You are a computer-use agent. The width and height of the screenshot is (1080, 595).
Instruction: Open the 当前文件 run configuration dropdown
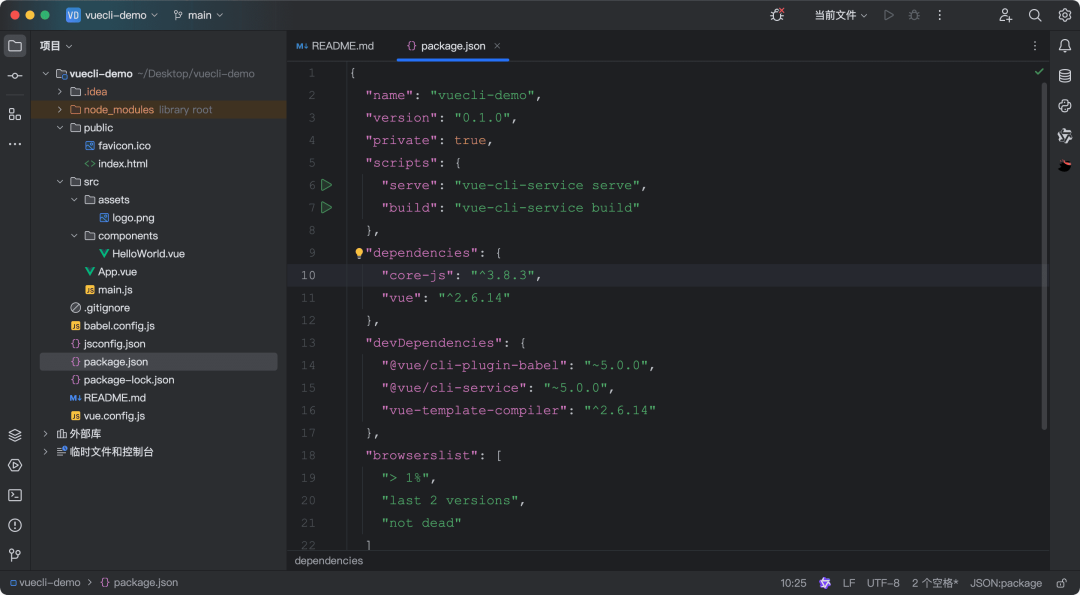[x=841, y=15]
